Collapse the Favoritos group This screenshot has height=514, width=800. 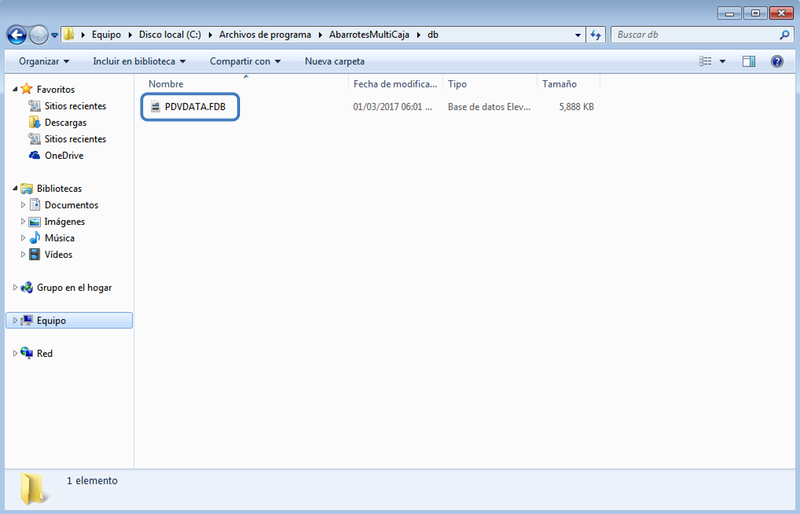click(15, 89)
